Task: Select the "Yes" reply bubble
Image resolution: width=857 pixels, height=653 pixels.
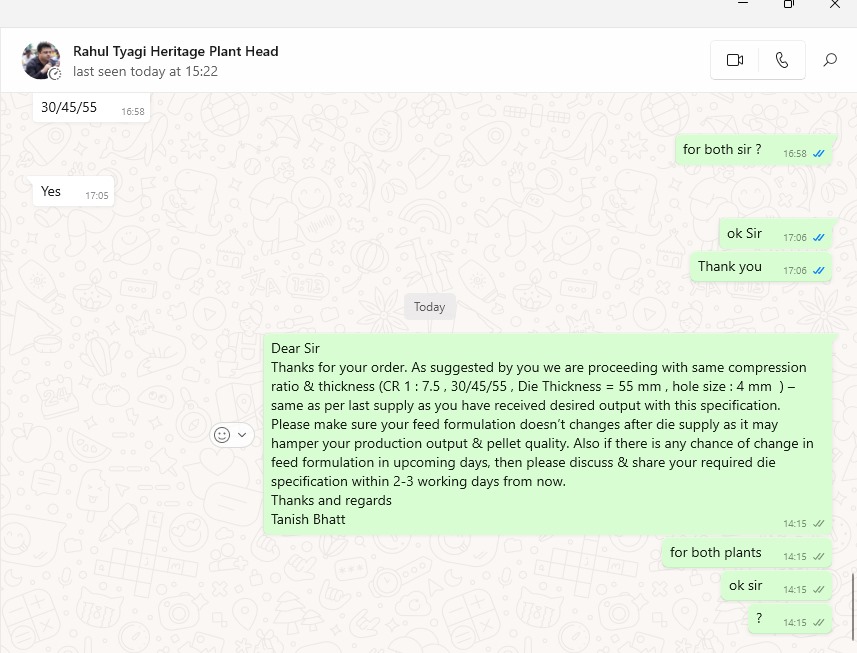Action: [52, 191]
